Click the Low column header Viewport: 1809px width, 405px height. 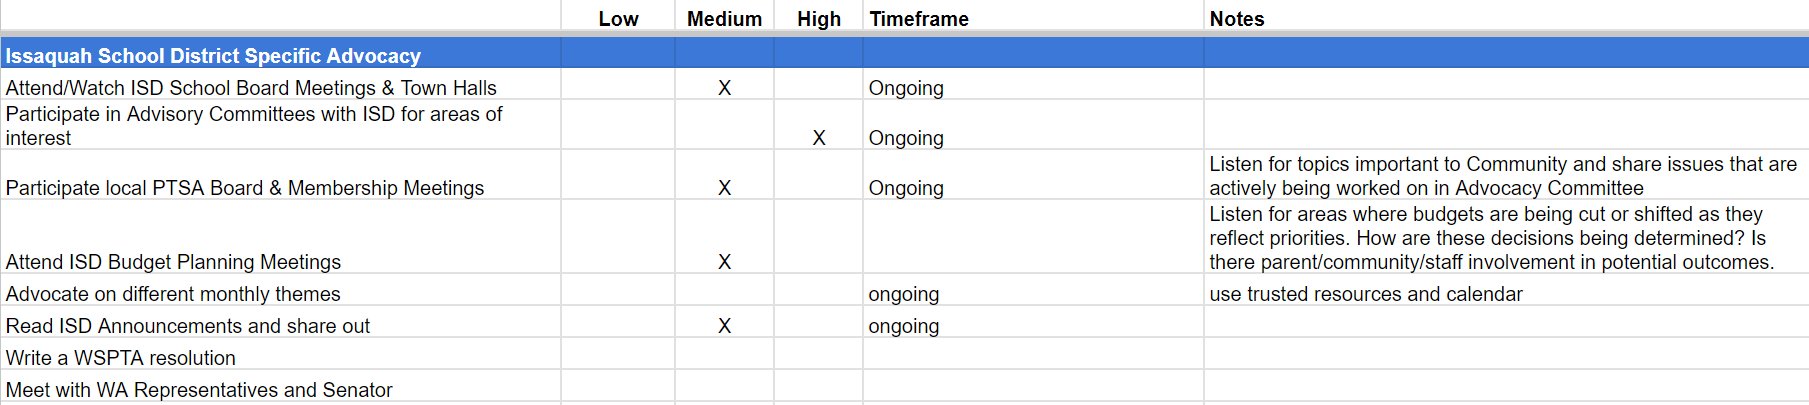(x=618, y=19)
